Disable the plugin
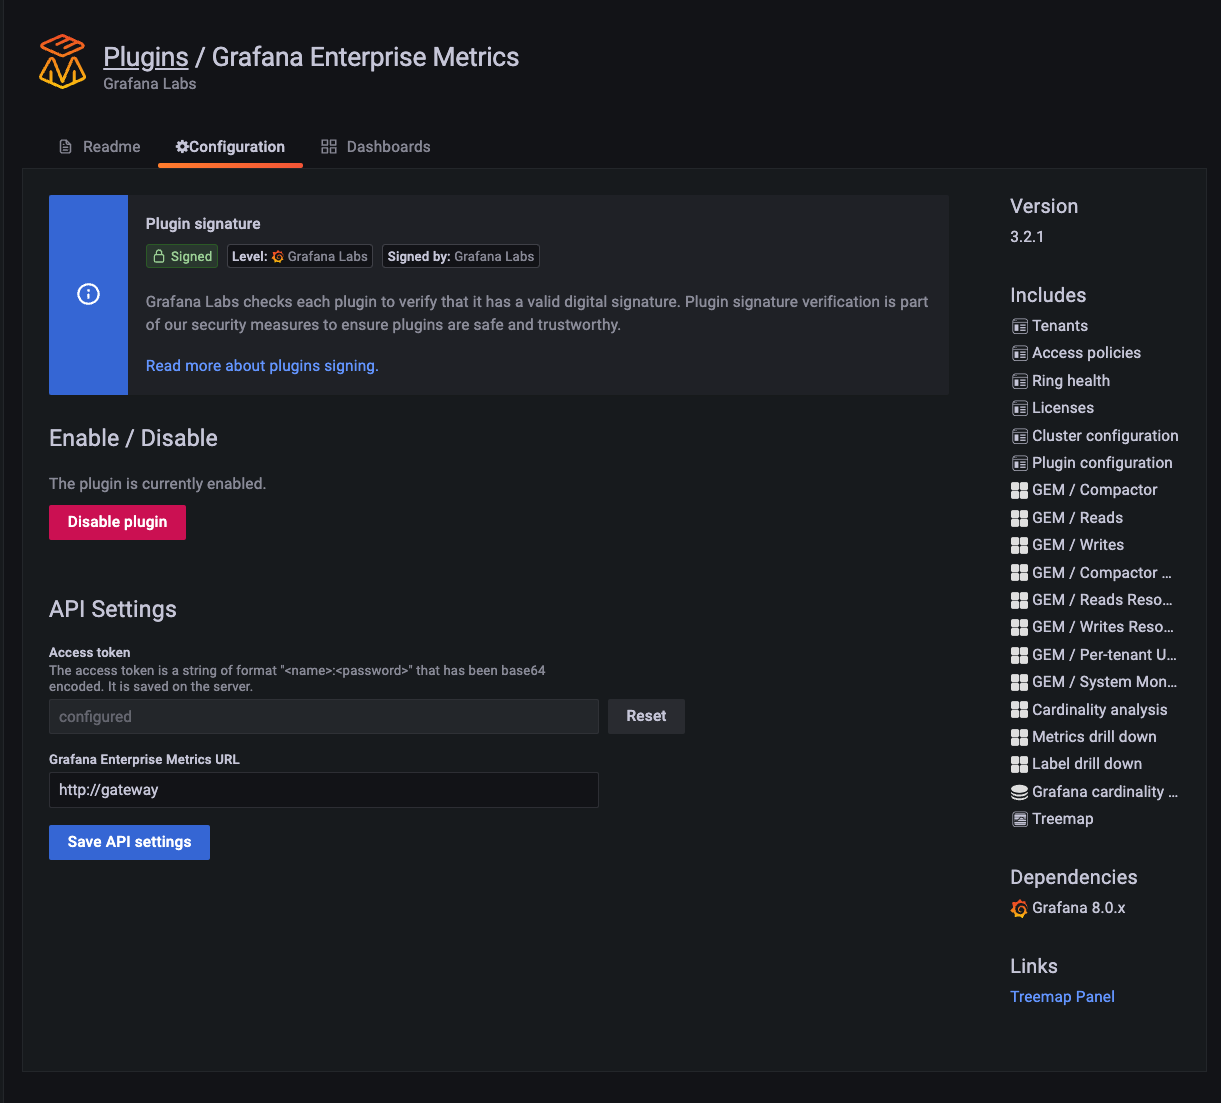The width and height of the screenshot is (1221, 1103). [117, 522]
